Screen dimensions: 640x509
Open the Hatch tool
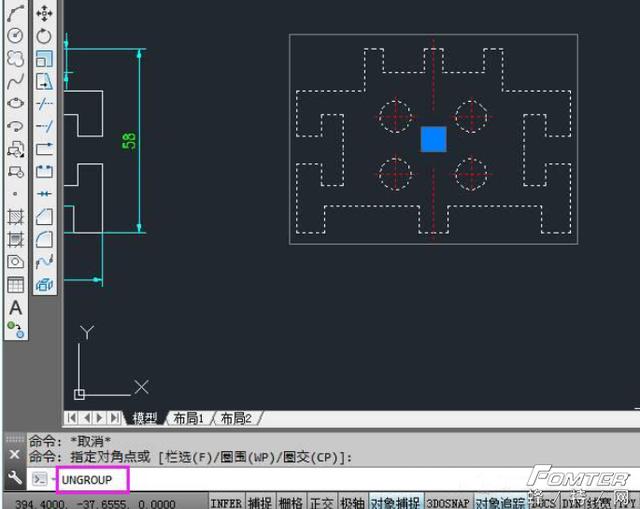click(x=16, y=217)
